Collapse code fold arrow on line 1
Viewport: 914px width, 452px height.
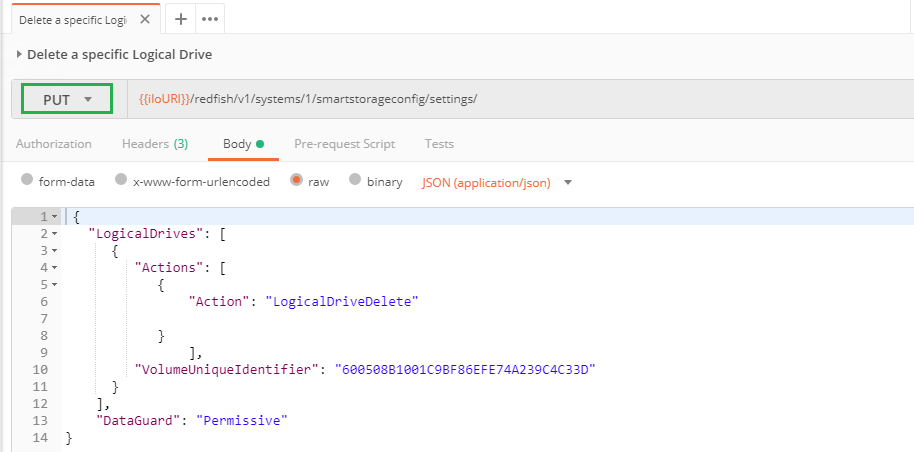pyautogui.click(x=54, y=217)
